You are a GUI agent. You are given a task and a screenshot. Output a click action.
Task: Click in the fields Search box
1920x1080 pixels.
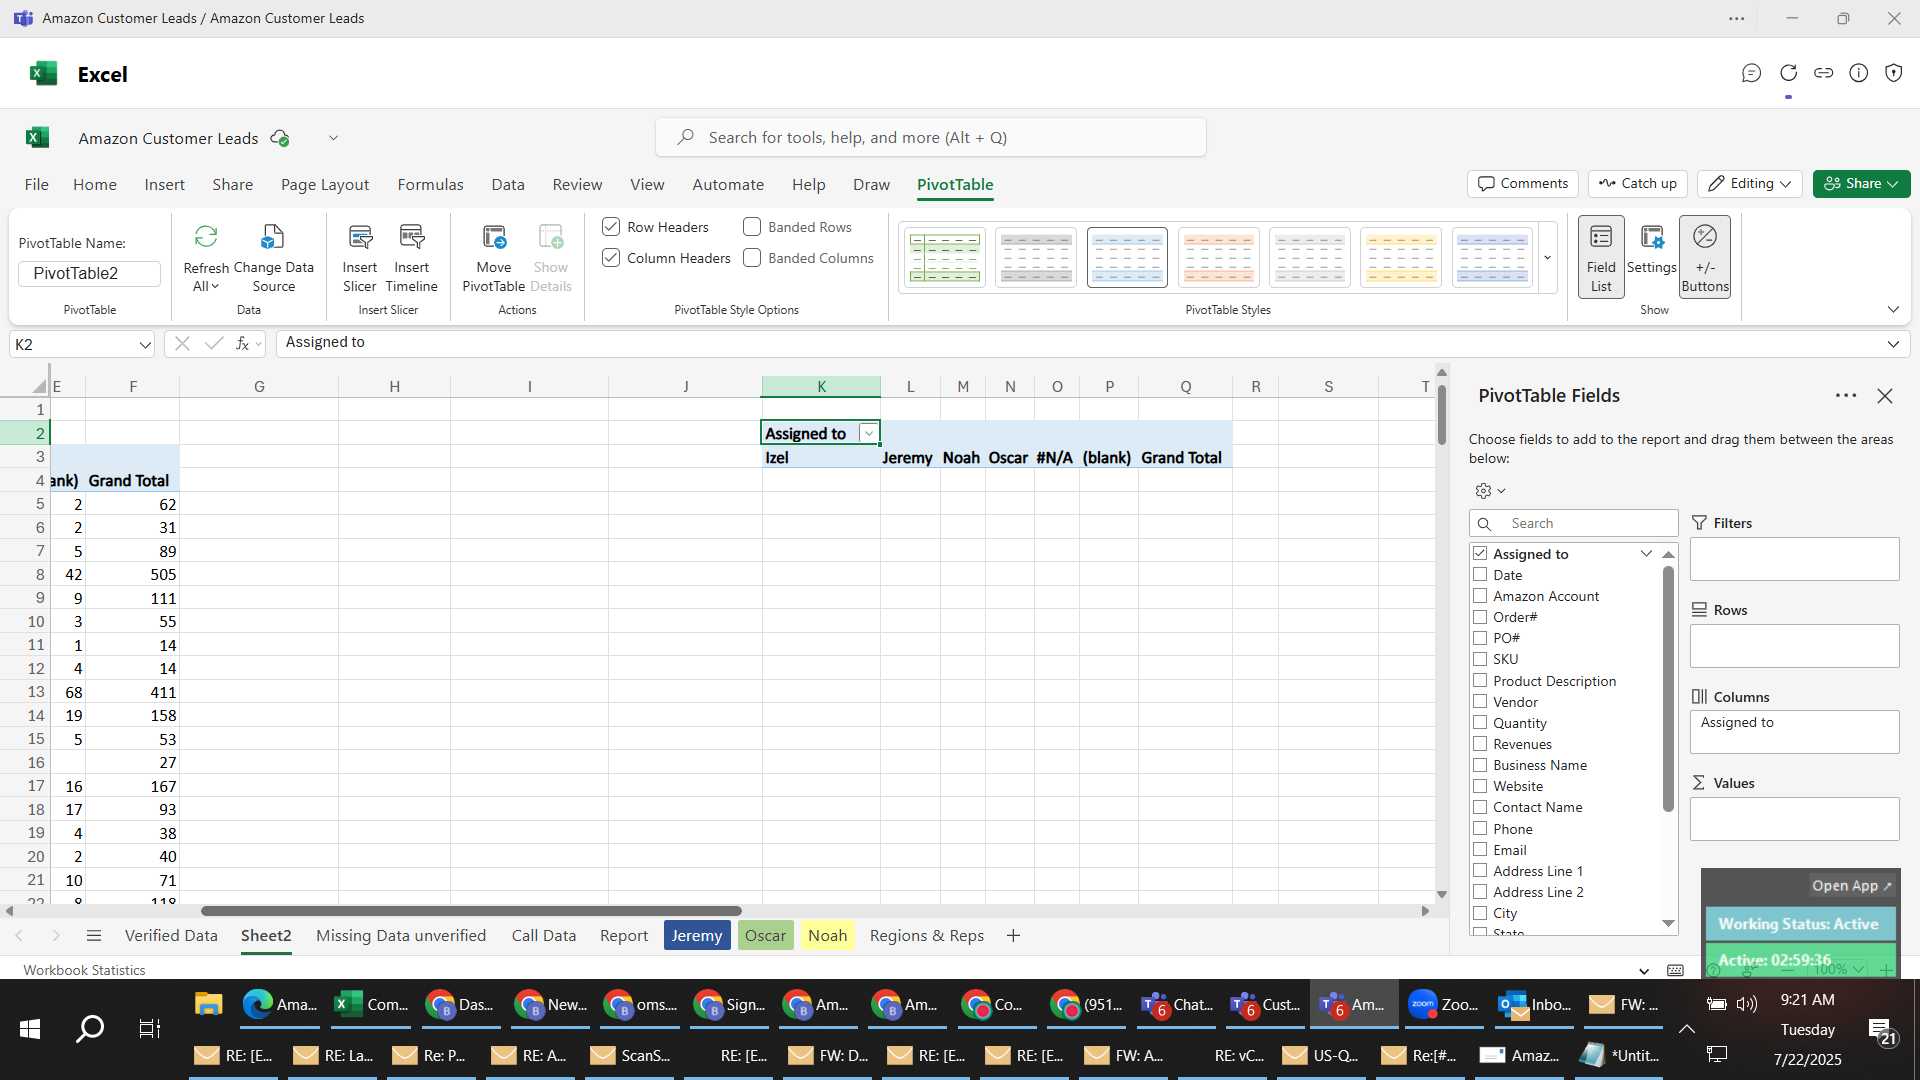(1574, 523)
